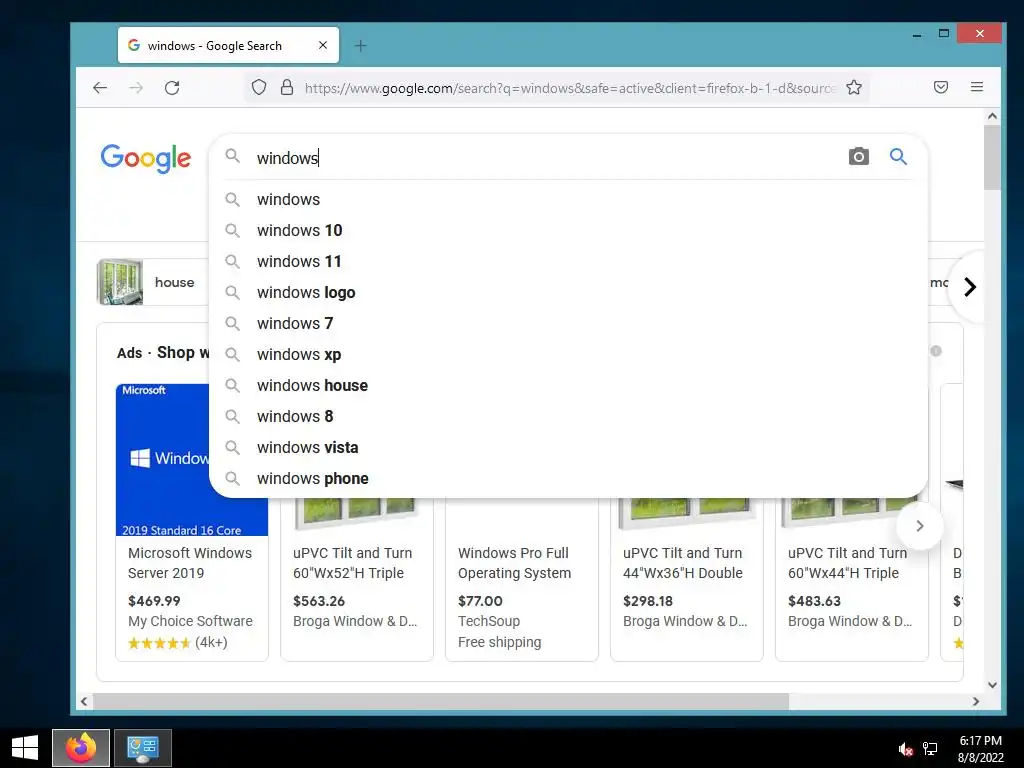Go back using the browser back arrow

(100, 88)
